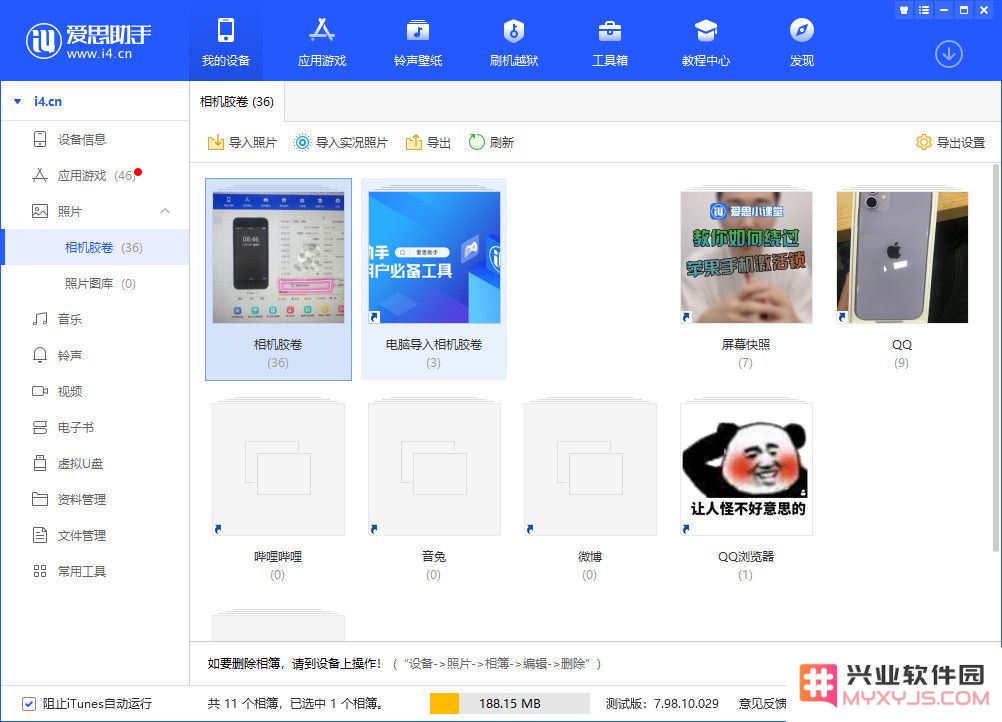Click the 188.15 MB storage bar
The height and width of the screenshot is (722, 1002).
click(x=509, y=703)
